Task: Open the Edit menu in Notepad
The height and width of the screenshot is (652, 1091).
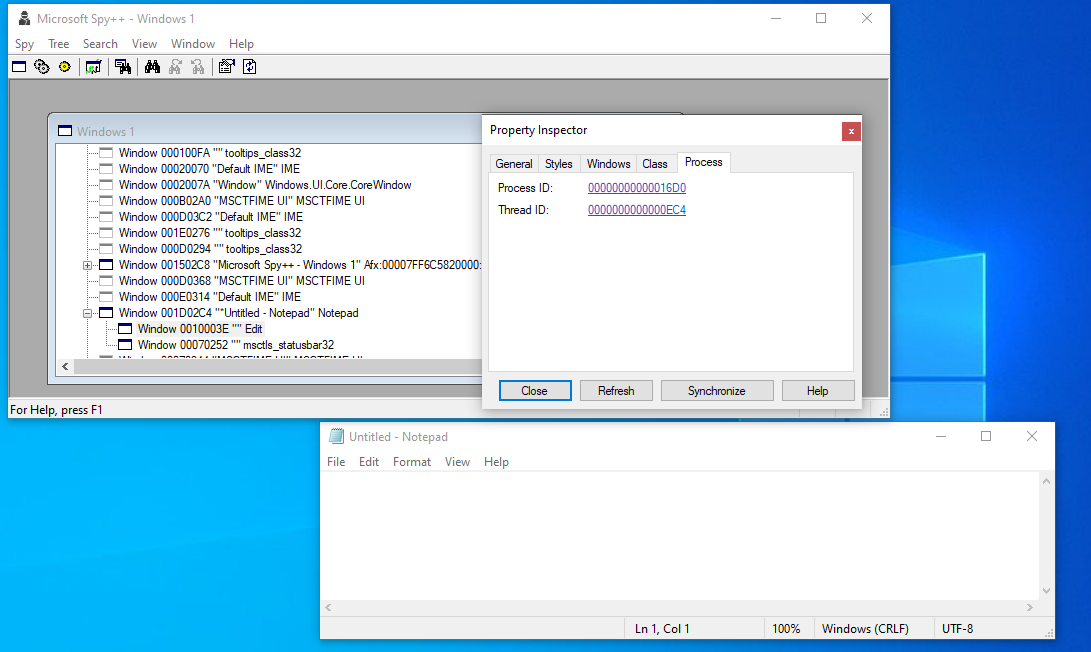Action: 369,462
